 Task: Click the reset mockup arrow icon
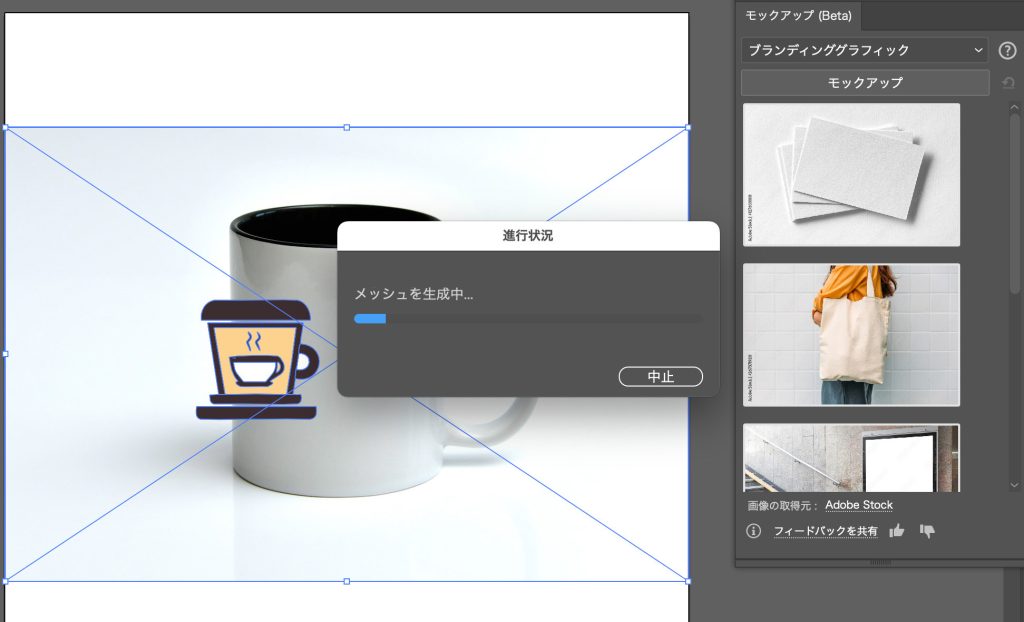tap(1008, 82)
